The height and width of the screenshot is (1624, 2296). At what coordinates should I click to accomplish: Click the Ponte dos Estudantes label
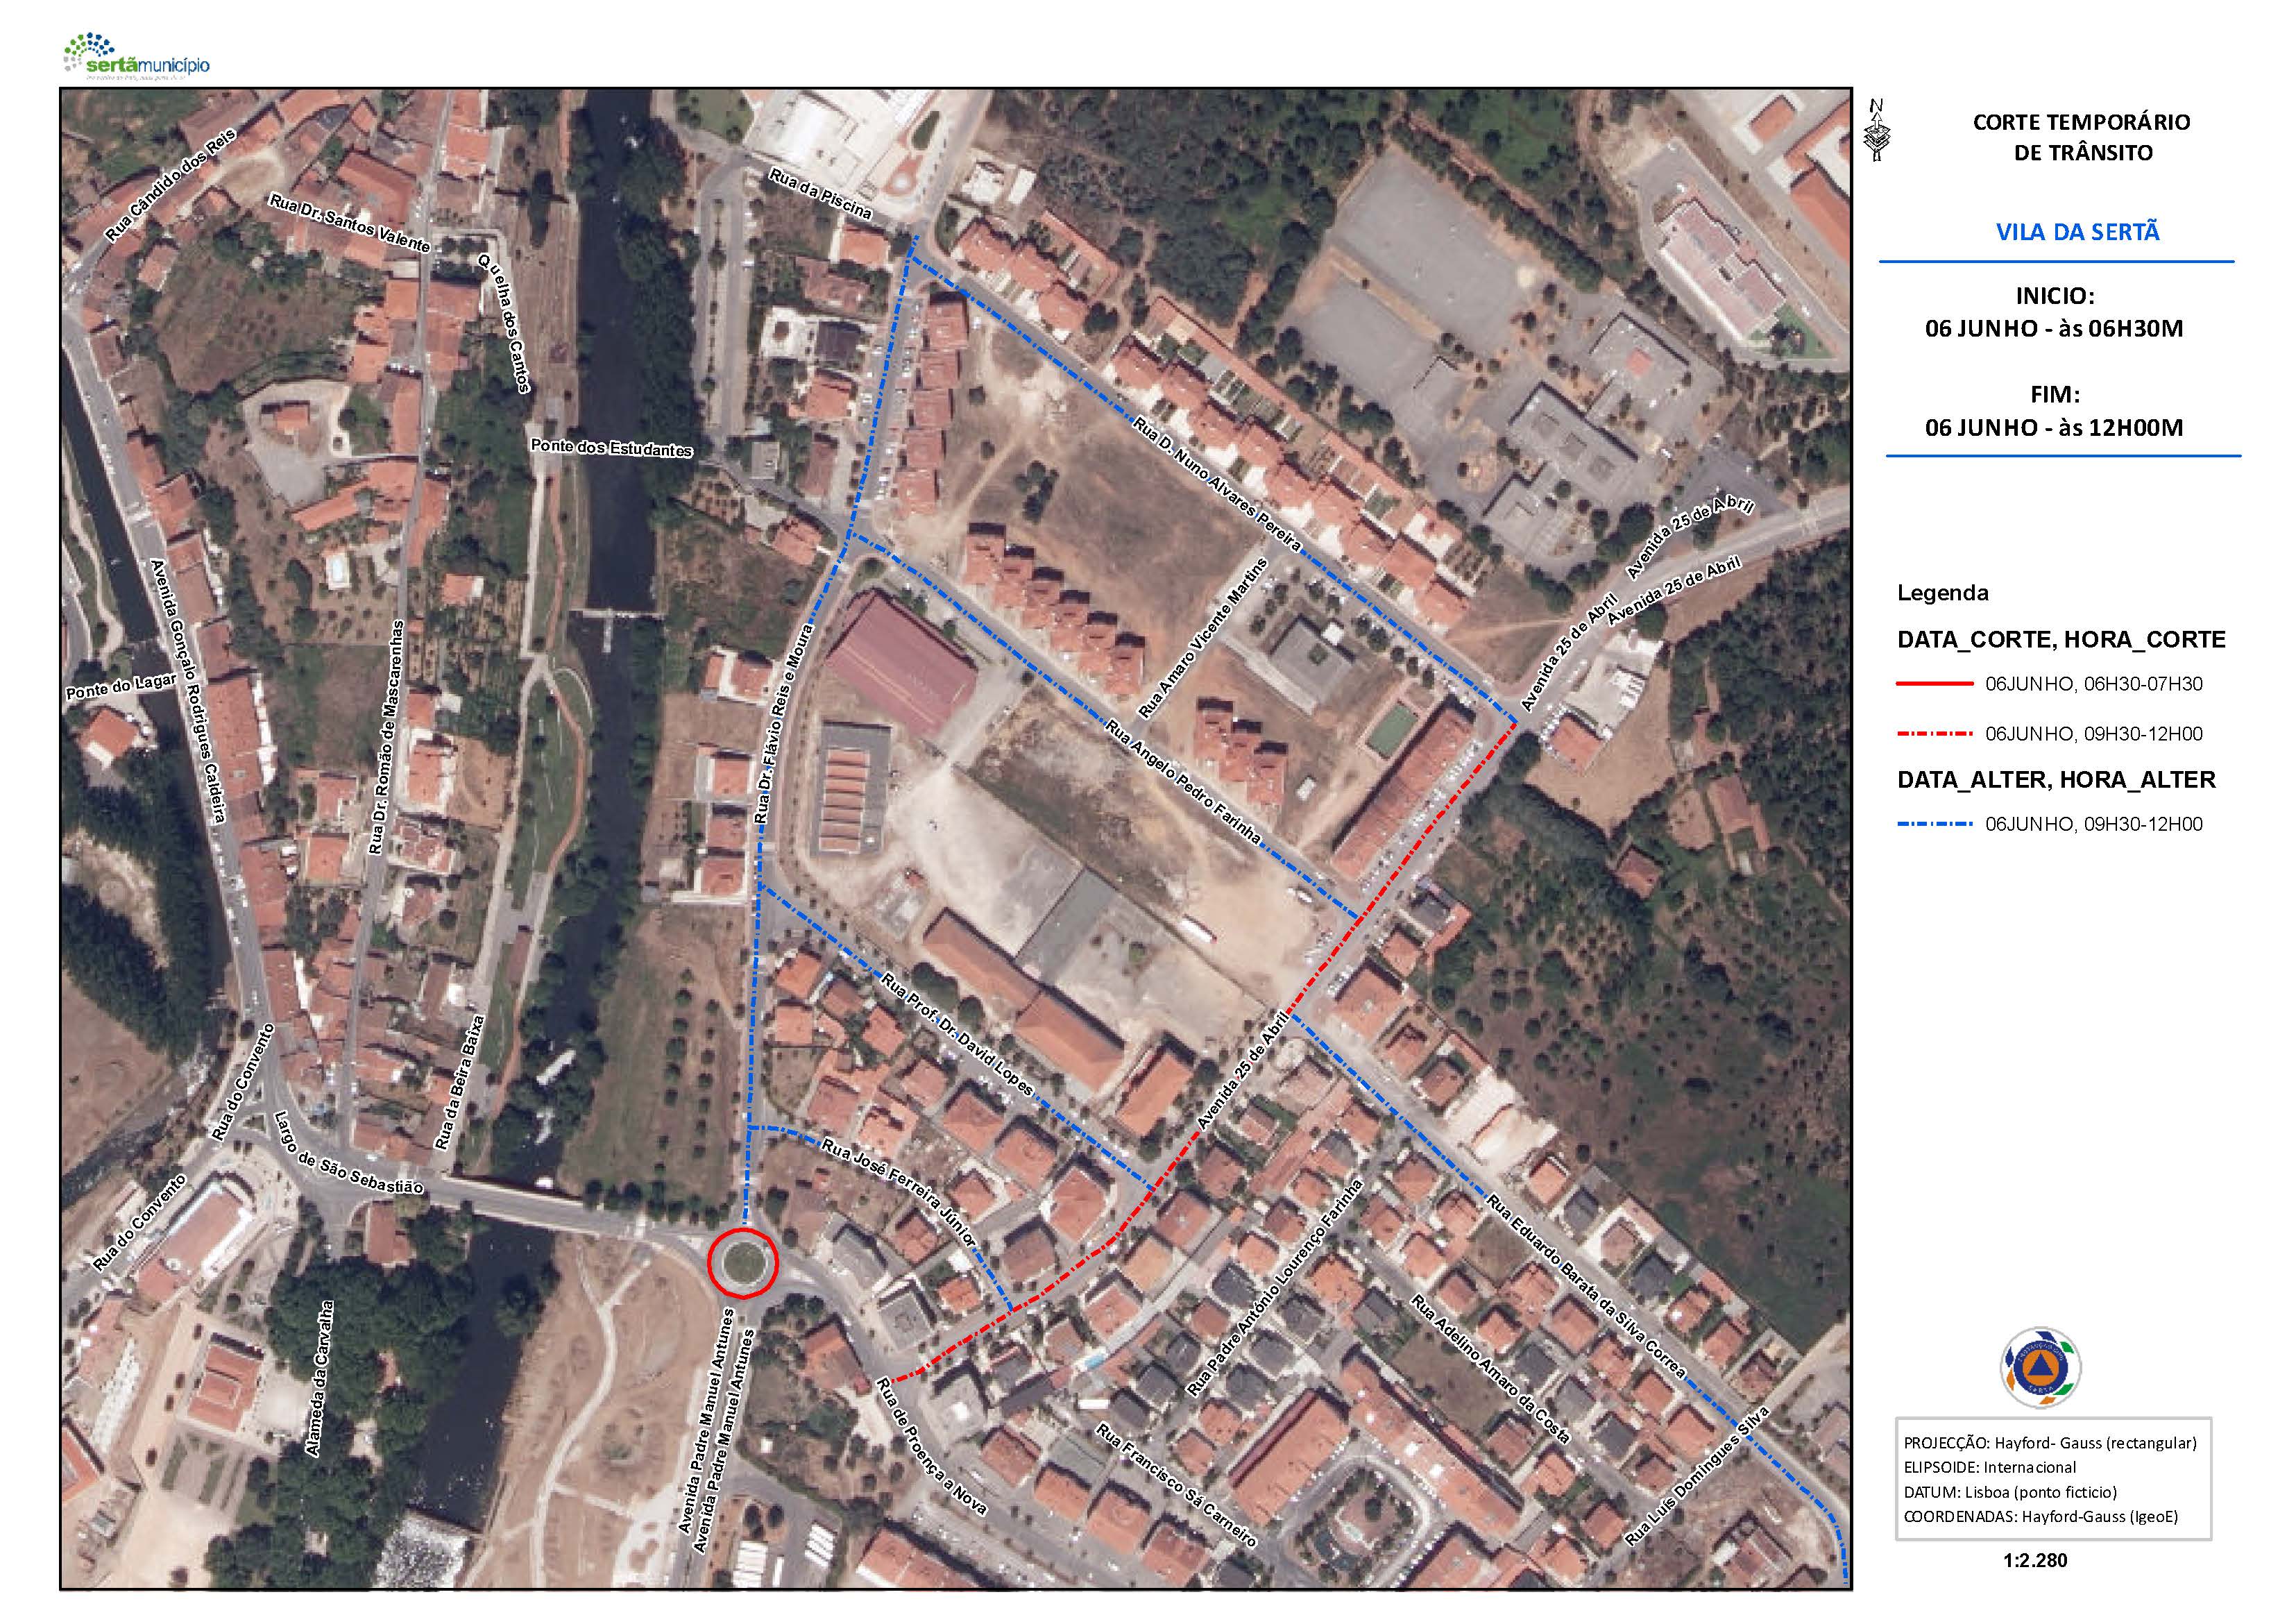point(611,448)
